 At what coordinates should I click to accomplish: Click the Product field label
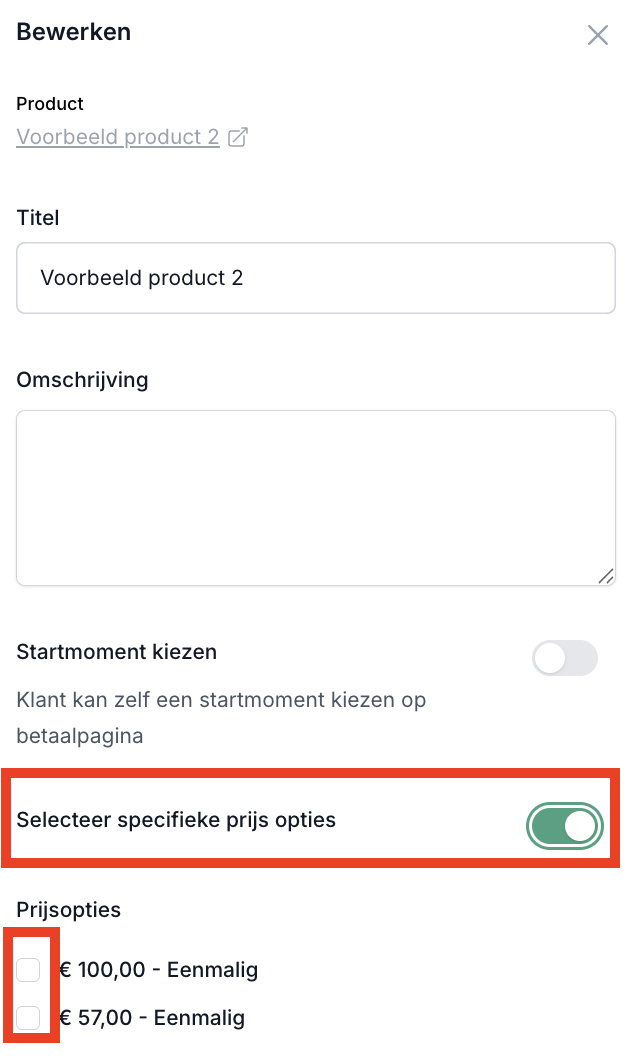[50, 103]
